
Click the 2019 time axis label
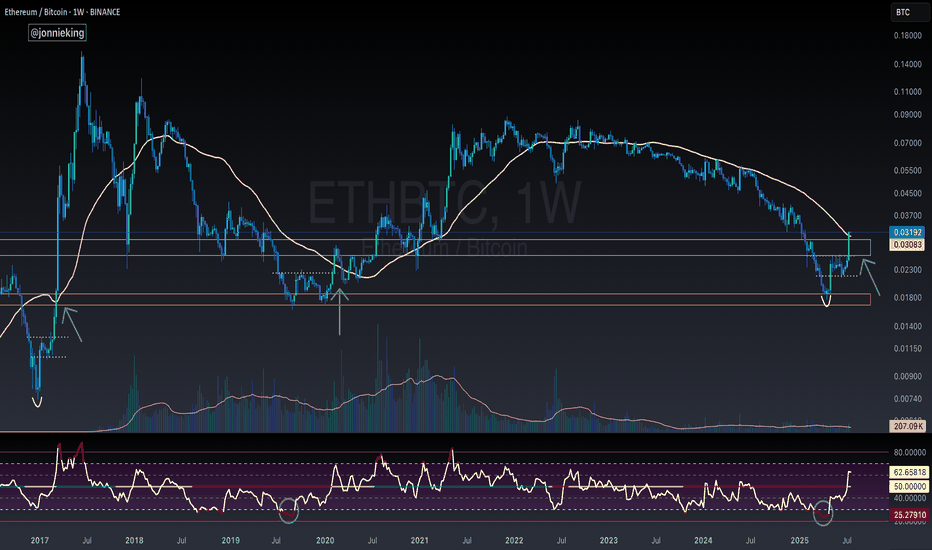click(x=231, y=540)
